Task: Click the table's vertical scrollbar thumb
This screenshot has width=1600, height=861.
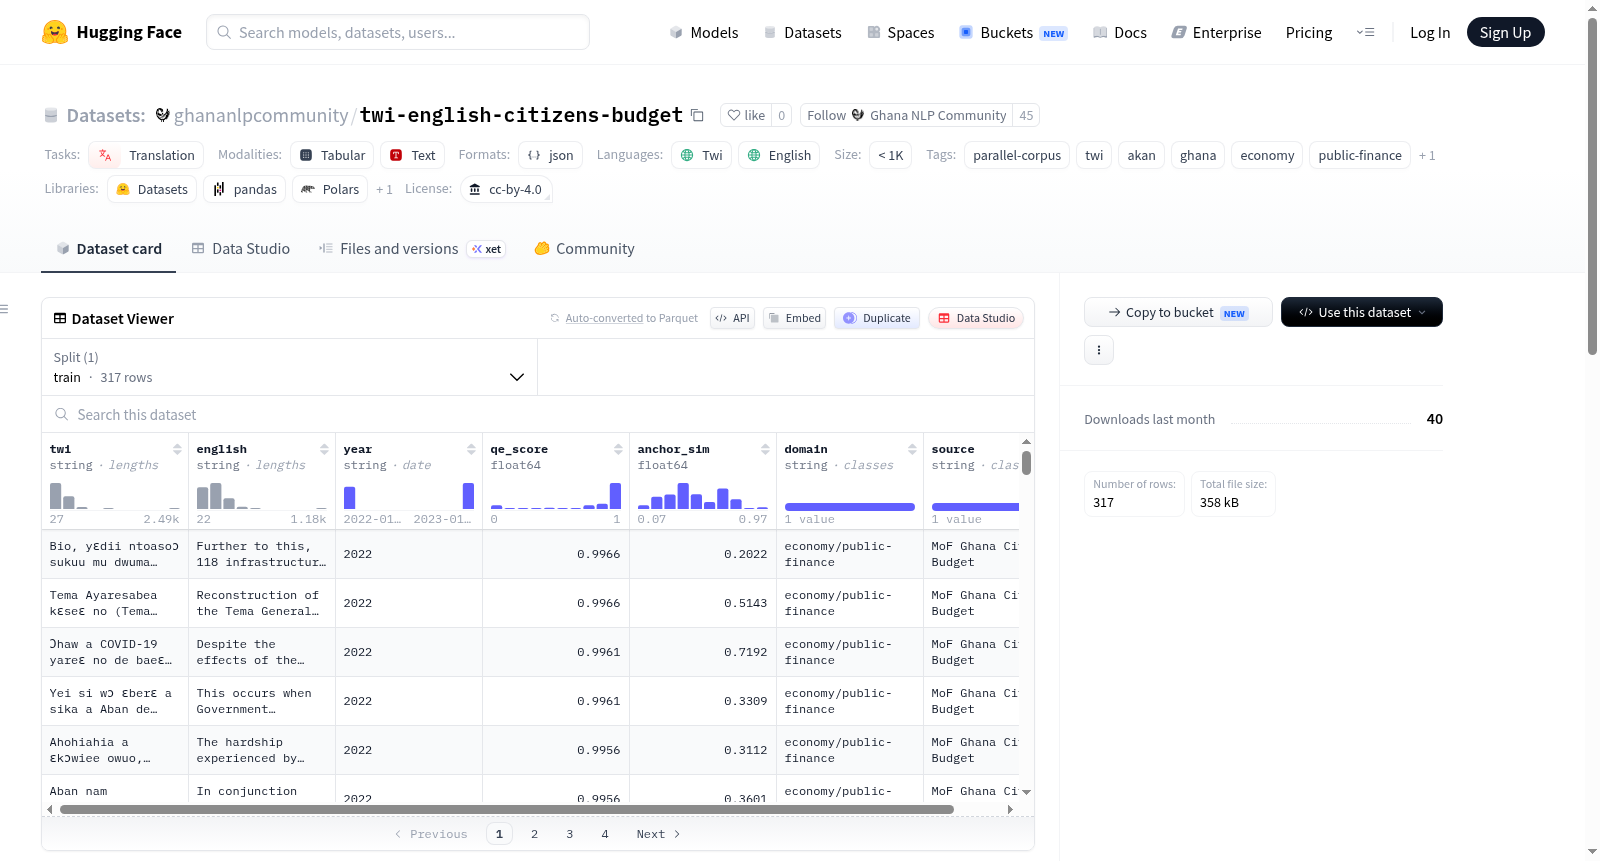Action: click(x=1026, y=463)
